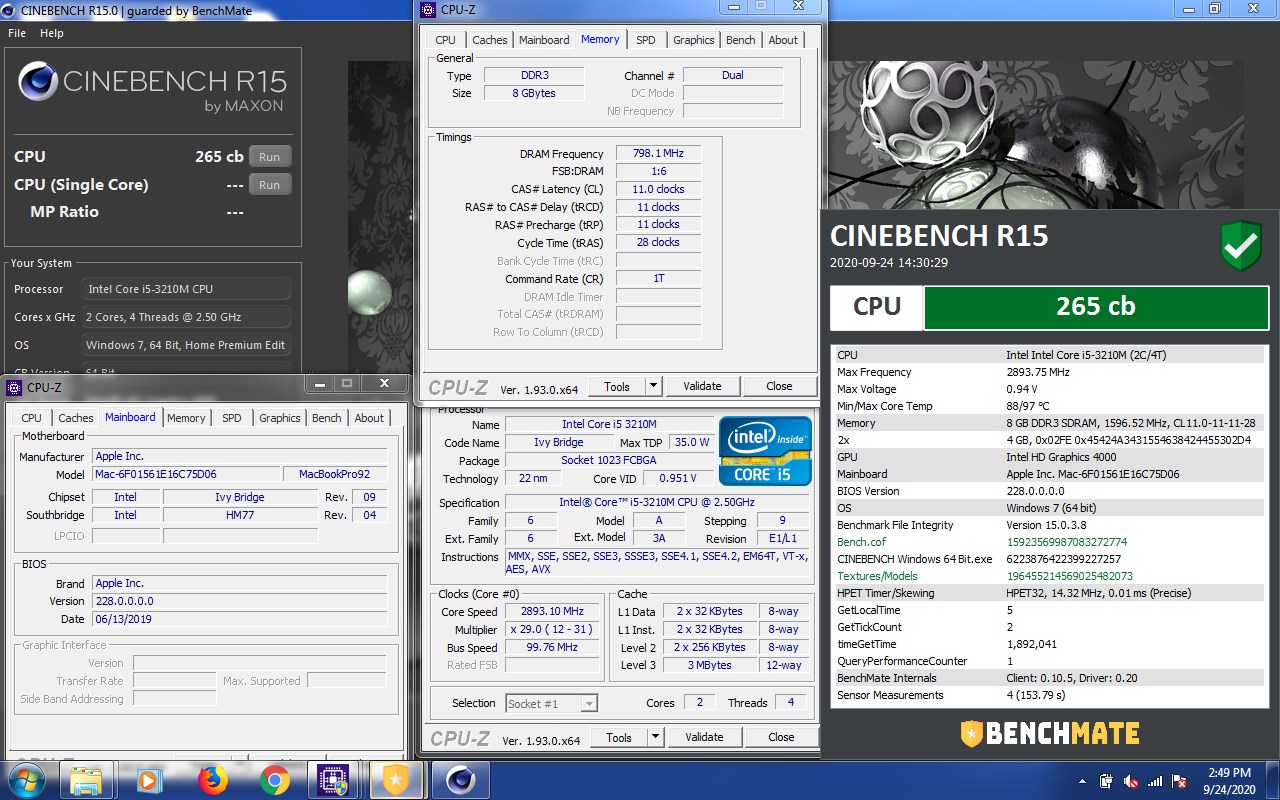Click the HPET Timer/Skewing row value

[x=1098, y=593]
